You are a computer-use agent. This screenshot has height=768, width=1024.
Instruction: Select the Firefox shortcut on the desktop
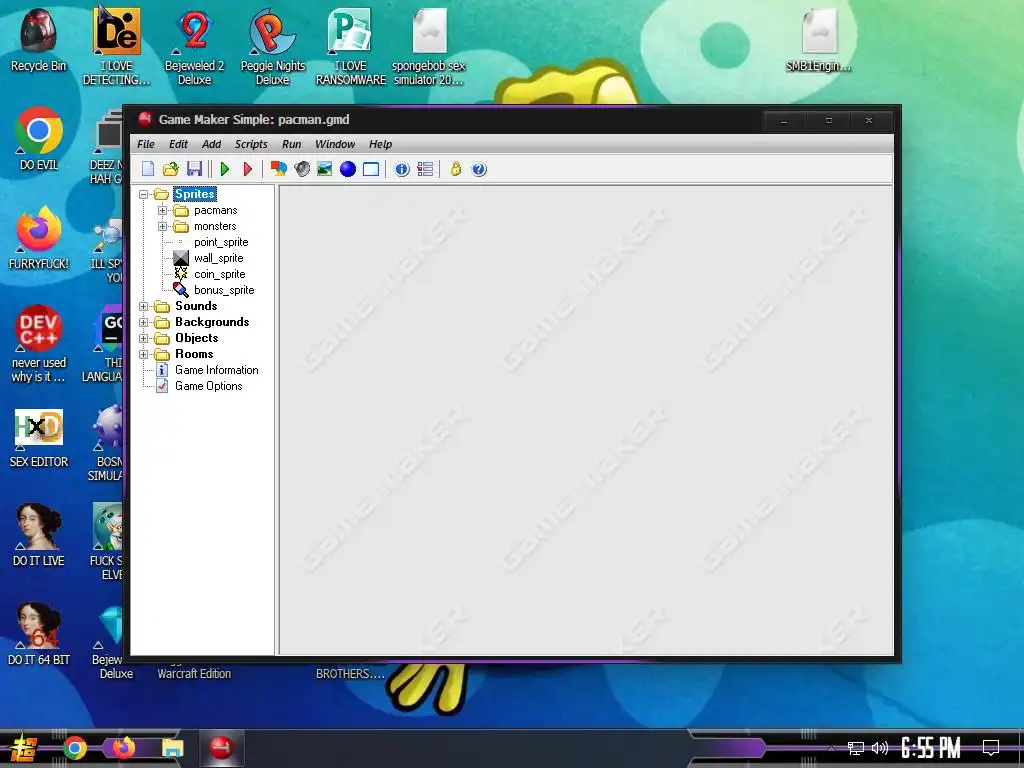point(39,238)
